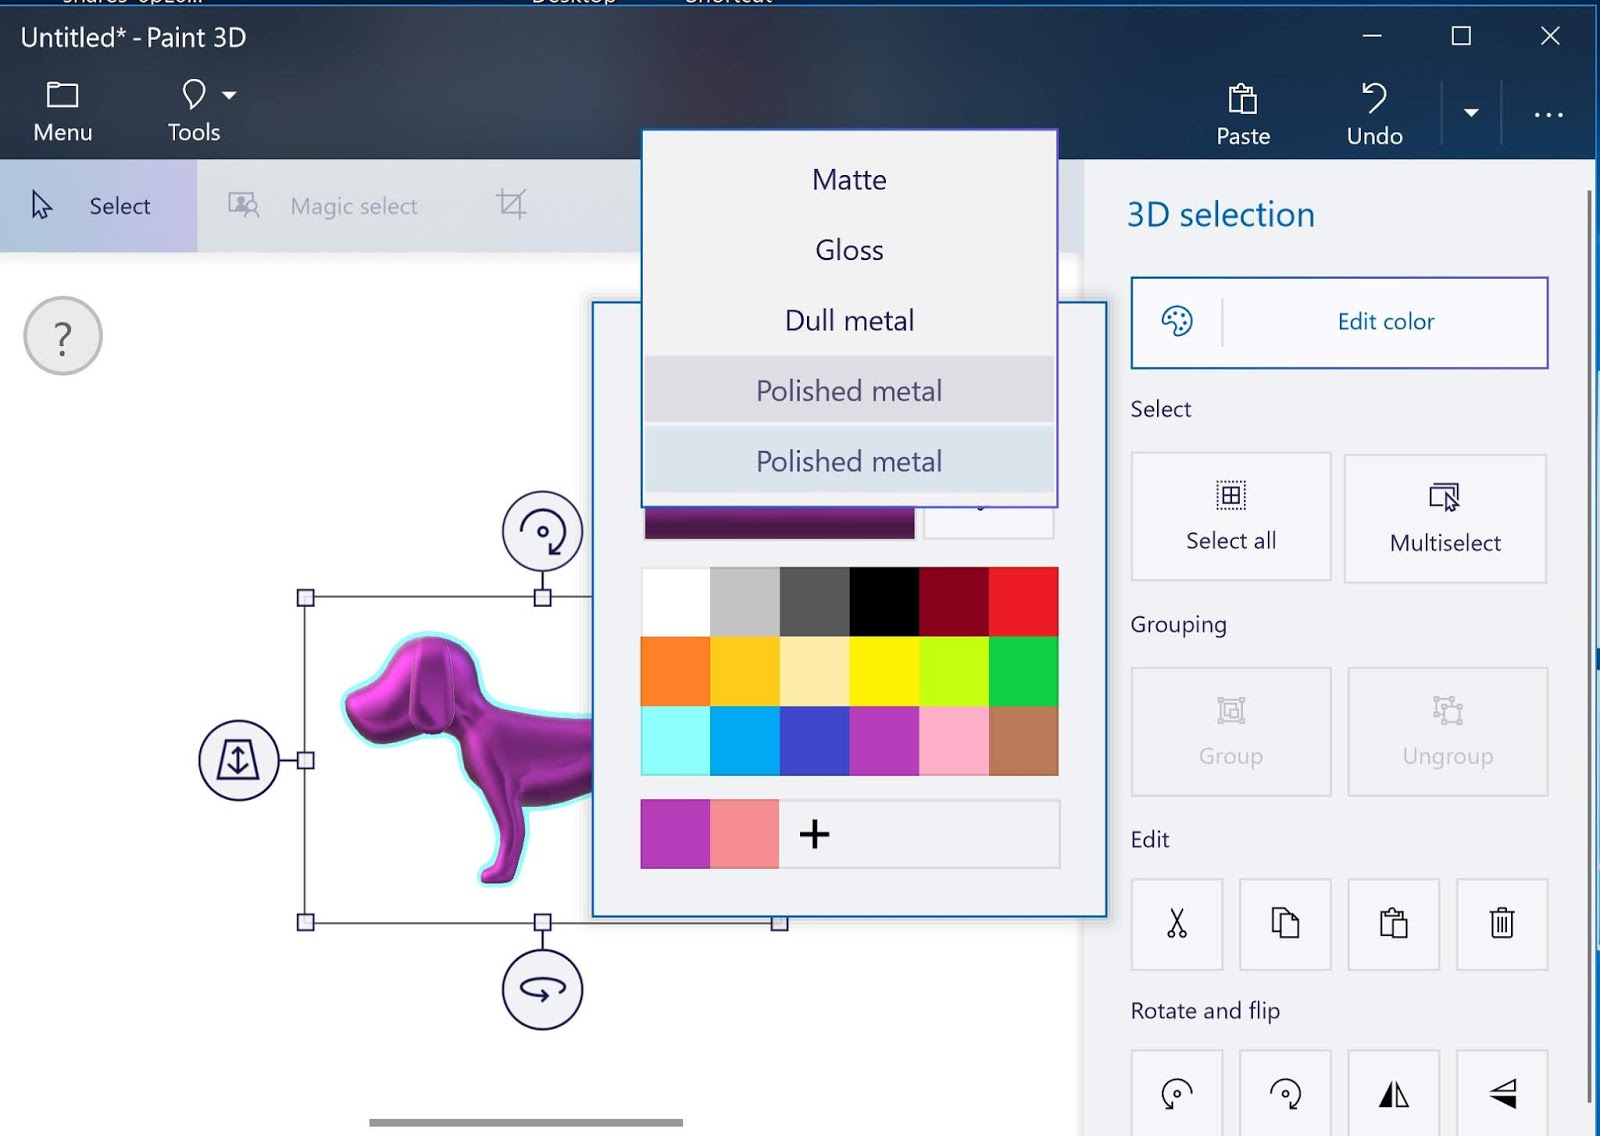Click the bottom rotation handle below the dog
1600x1136 pixels.
[x=541, y=990]
